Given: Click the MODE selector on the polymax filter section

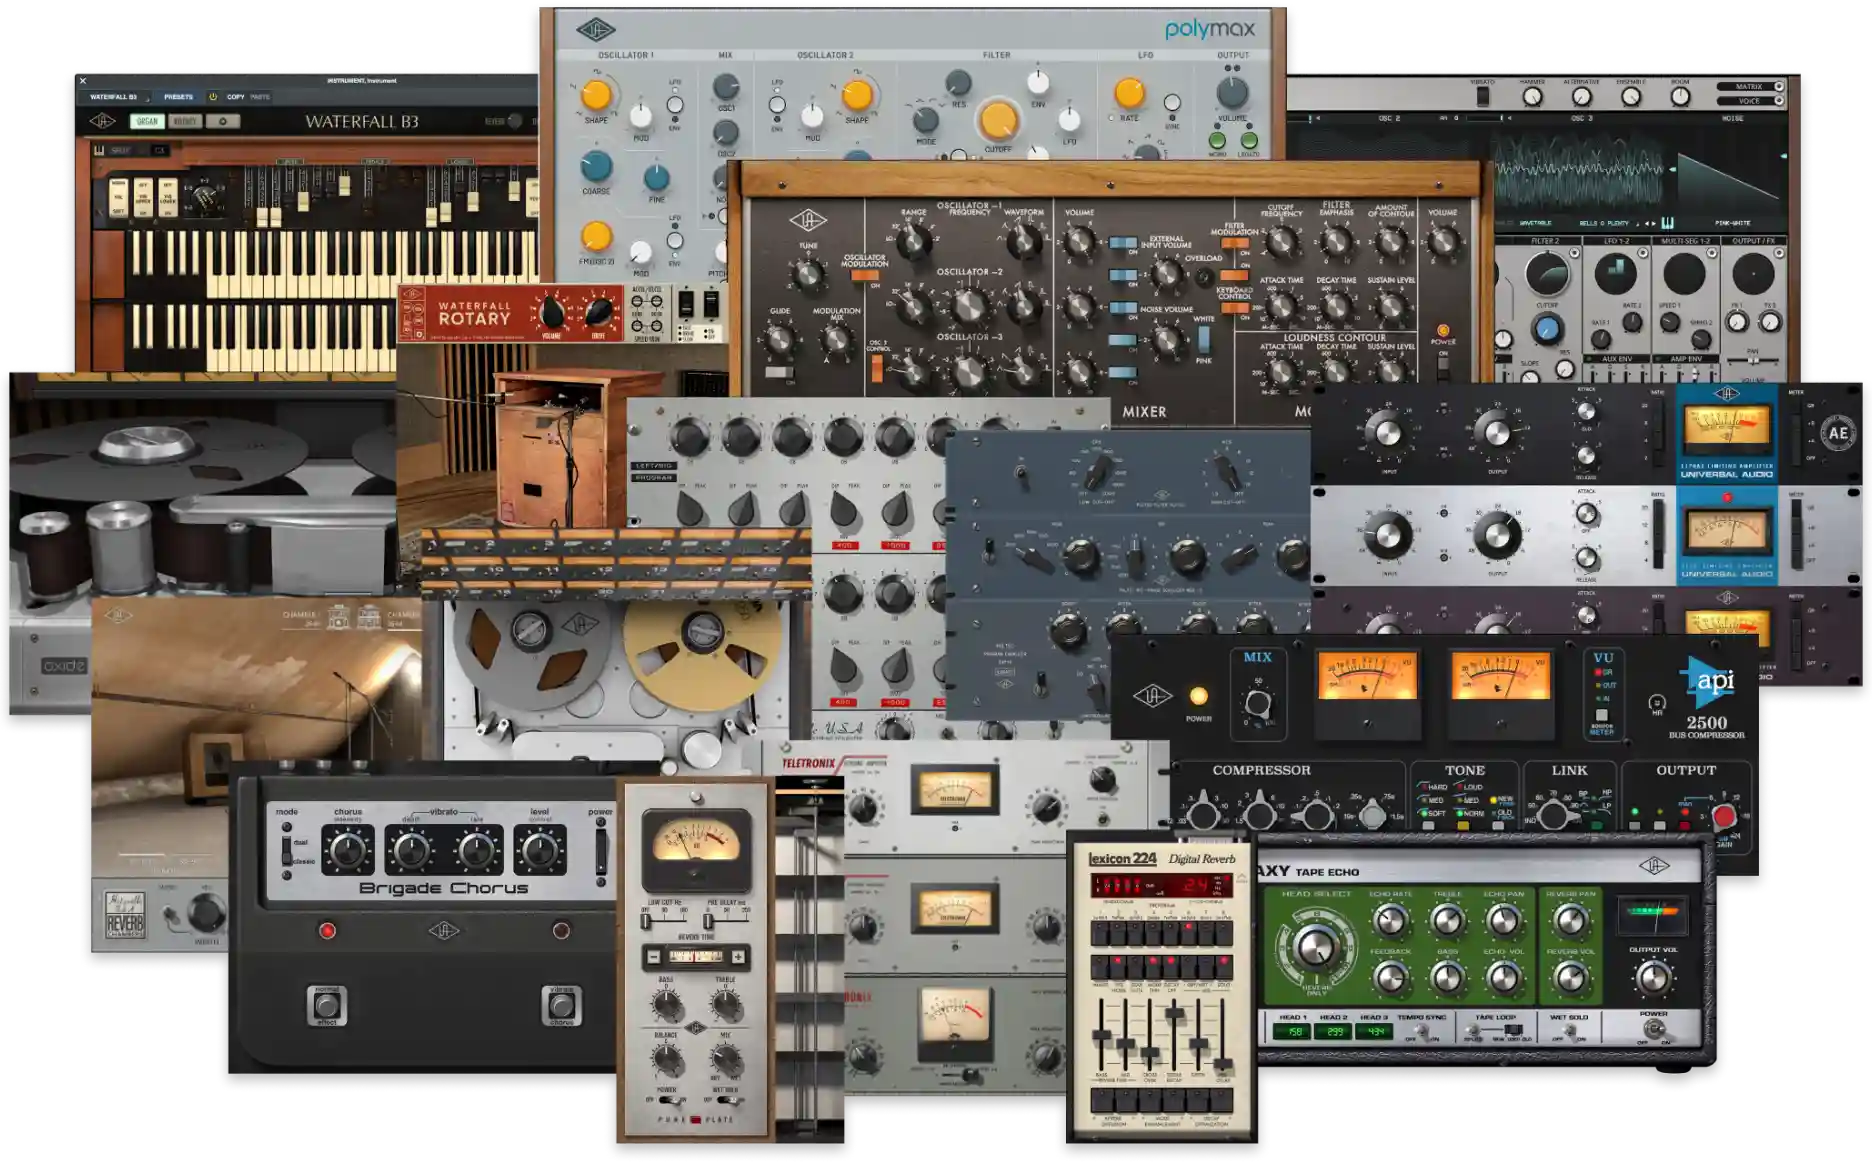Looking at the screenshot, I should pyautogui.click(x=927, y=119).
